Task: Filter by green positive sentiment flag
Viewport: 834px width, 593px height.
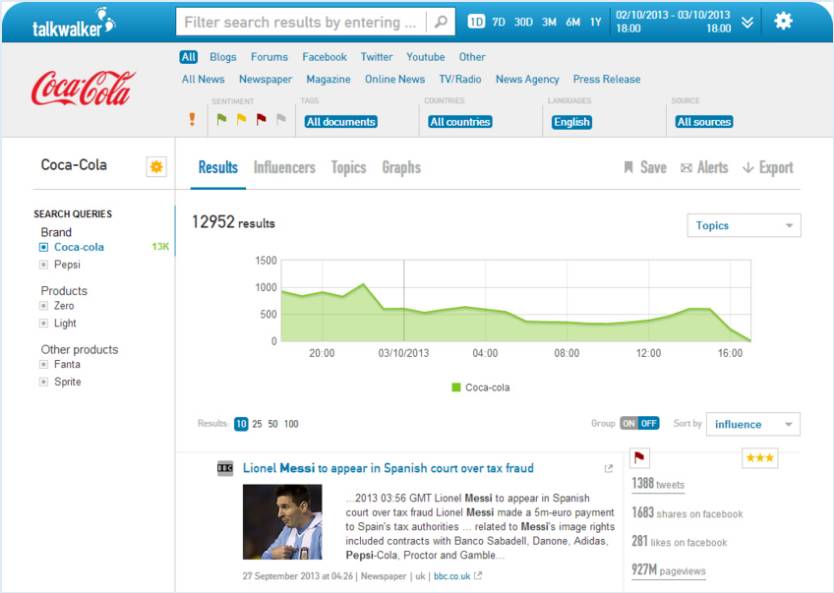Action: tap(221, 119)
